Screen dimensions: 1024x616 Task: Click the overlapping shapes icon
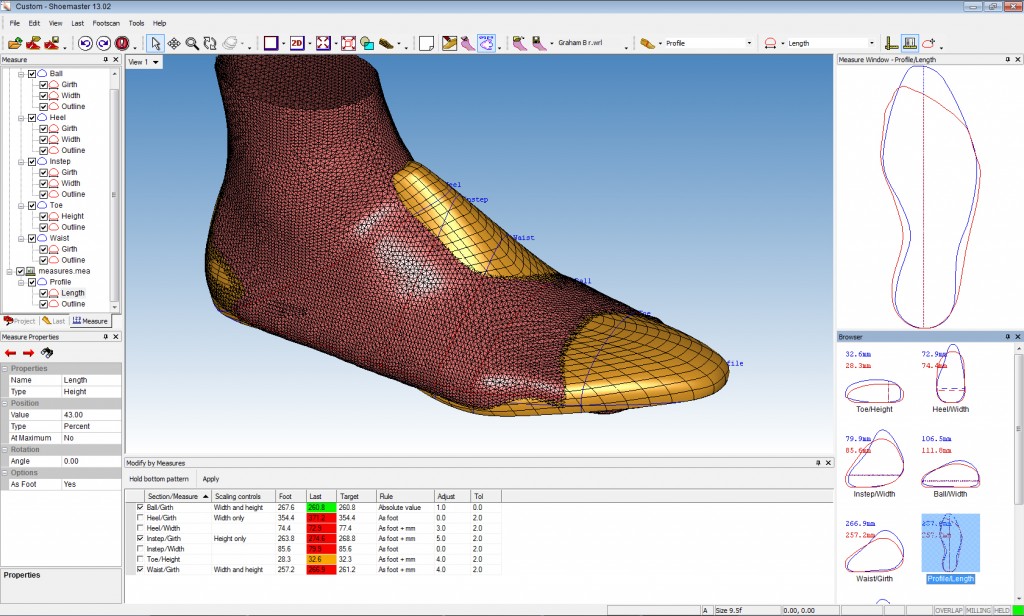click(x=367, y=43)
